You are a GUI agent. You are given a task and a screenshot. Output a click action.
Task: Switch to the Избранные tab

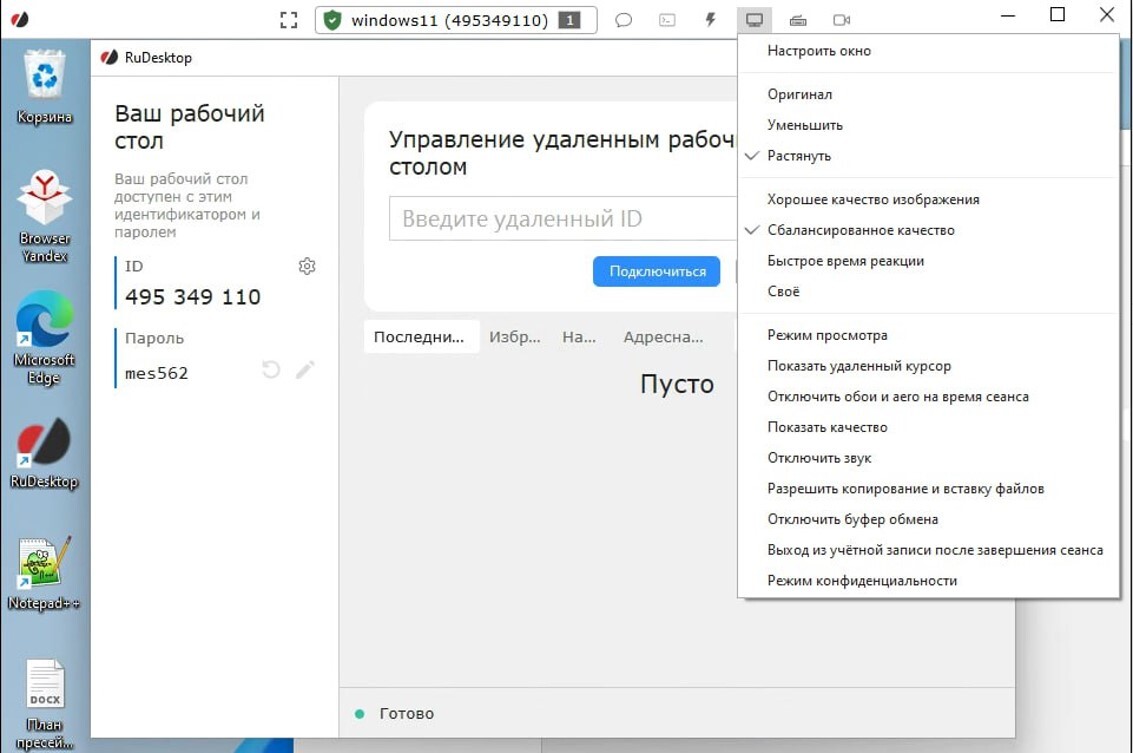514,337
